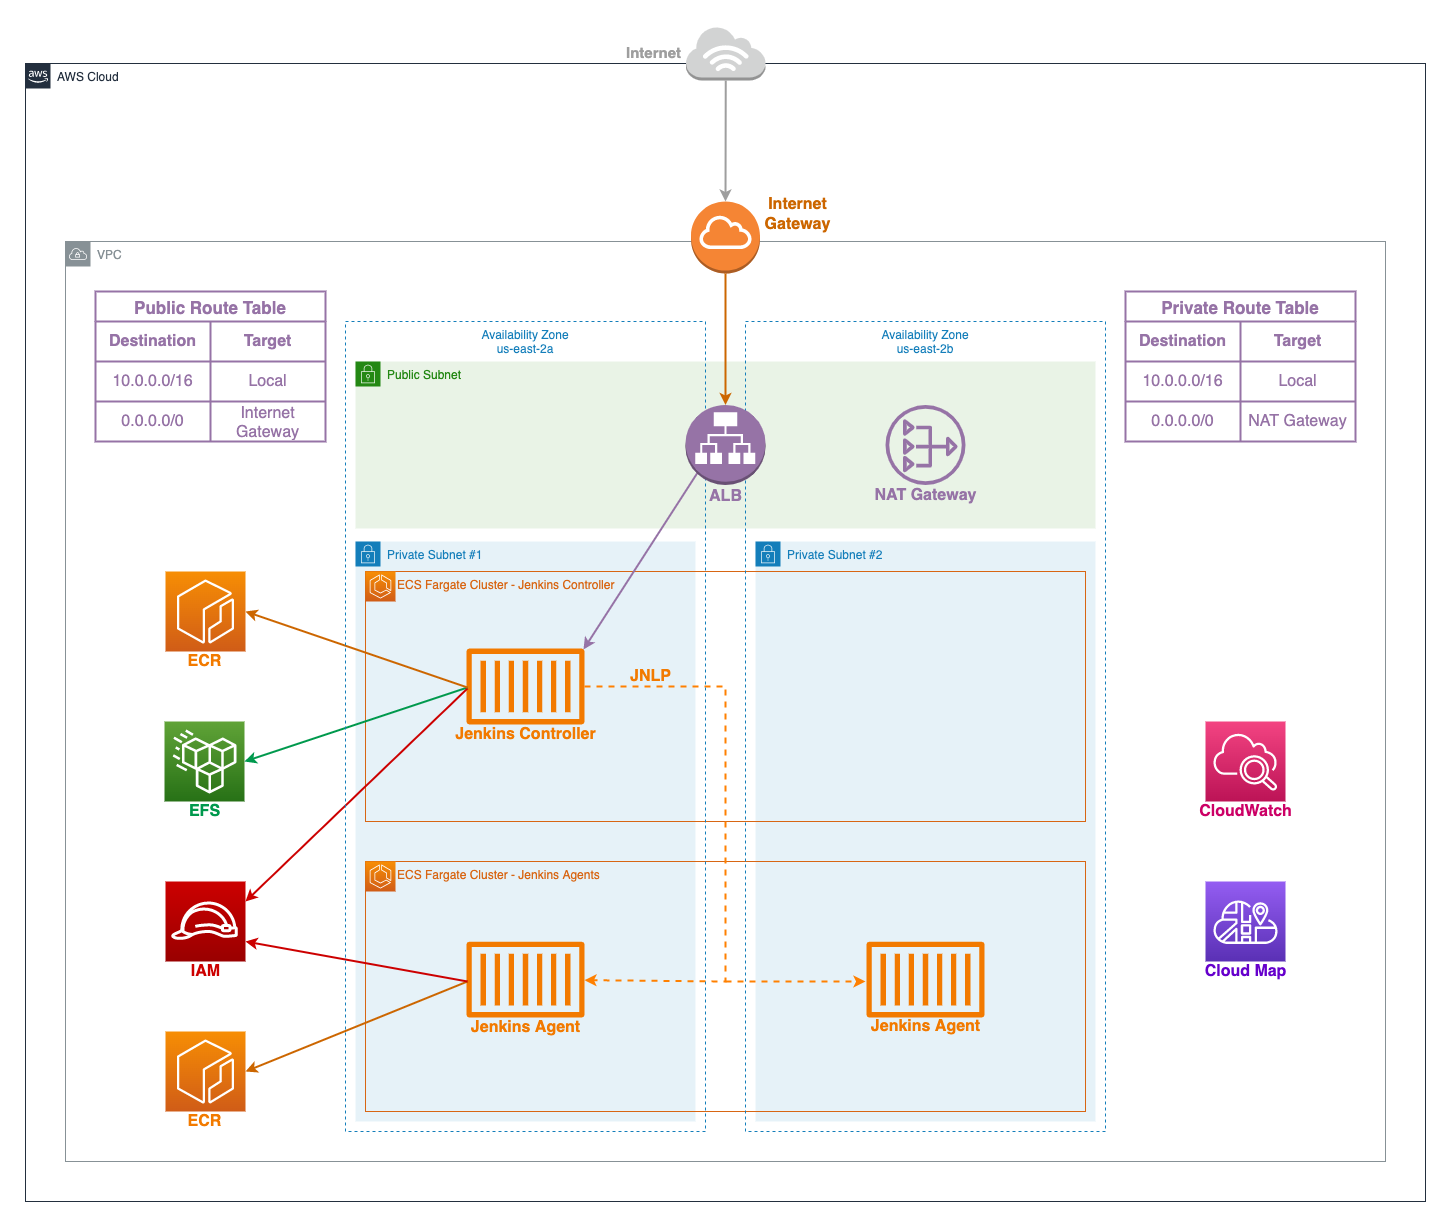Click the EFS storage icon
1452x1227 pixels.
205,761
